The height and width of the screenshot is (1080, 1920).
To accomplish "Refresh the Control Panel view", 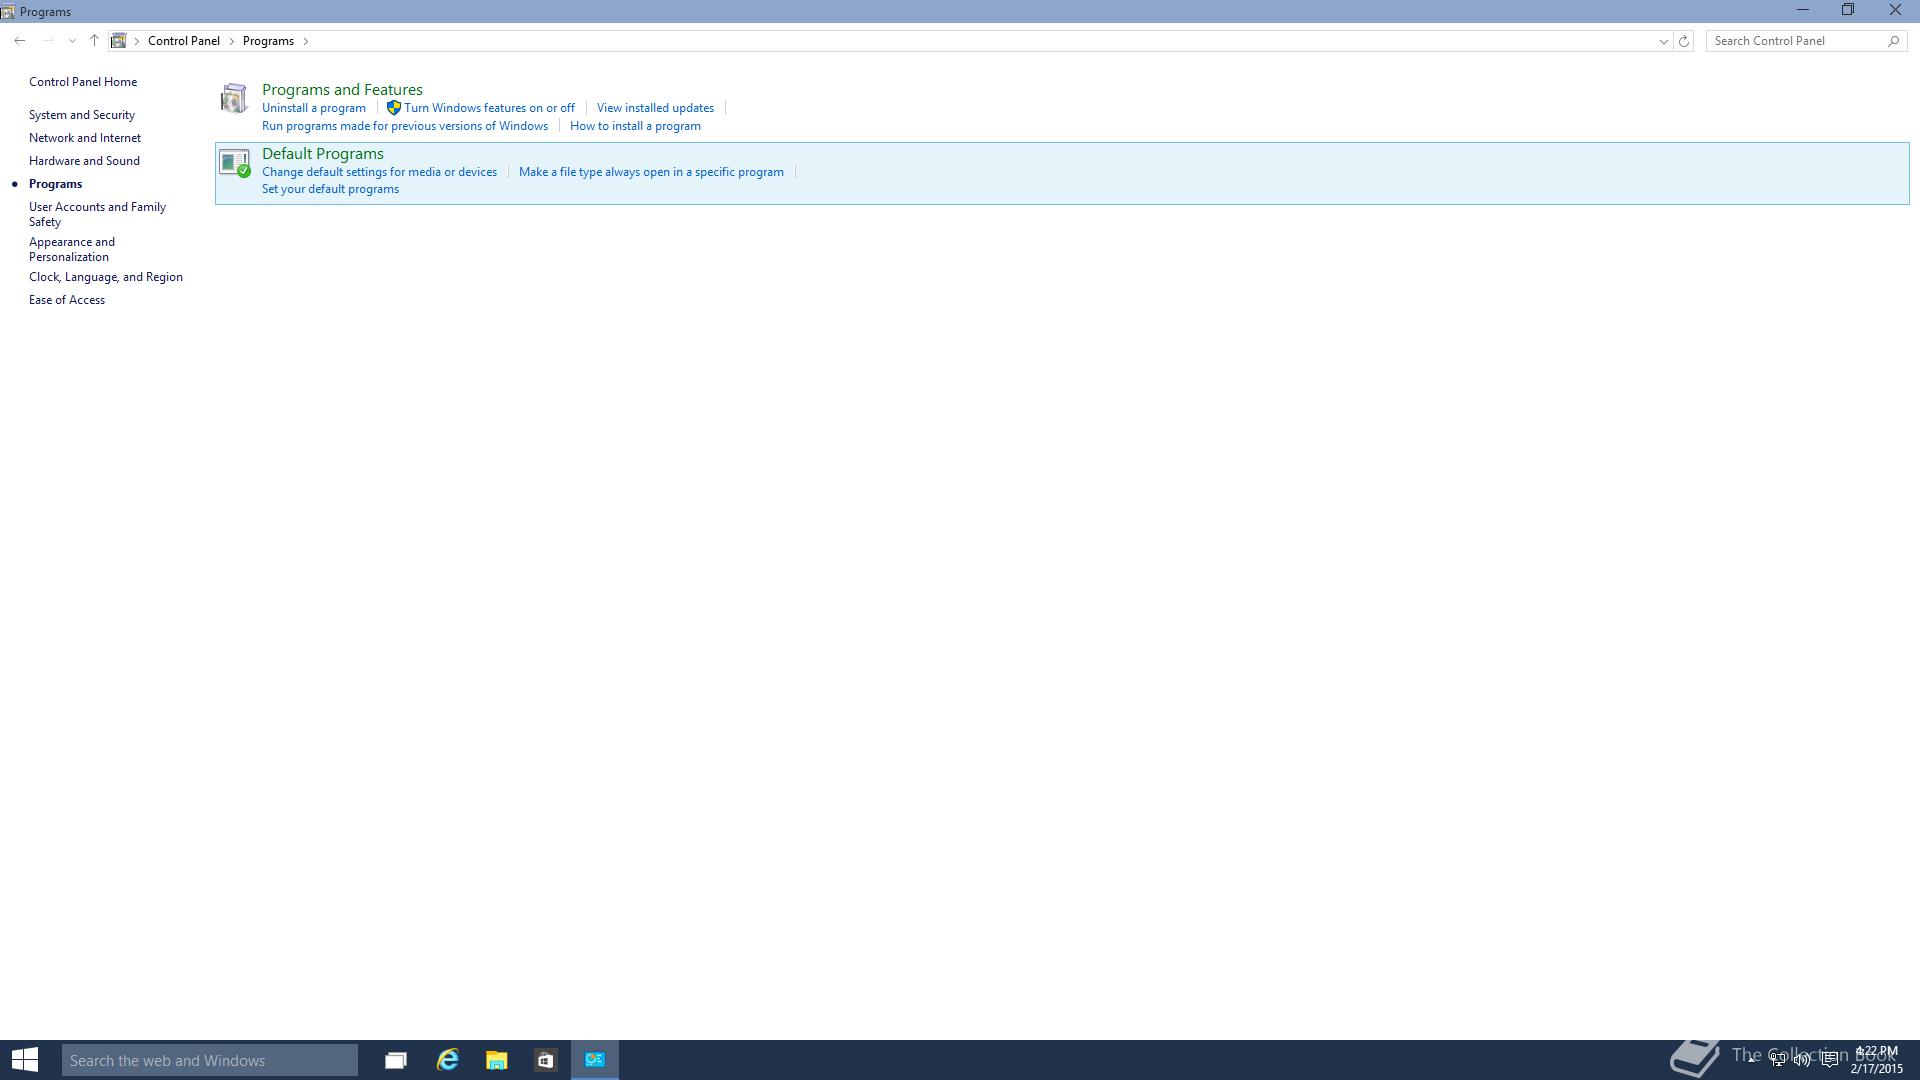I will tap(1684, 41).
